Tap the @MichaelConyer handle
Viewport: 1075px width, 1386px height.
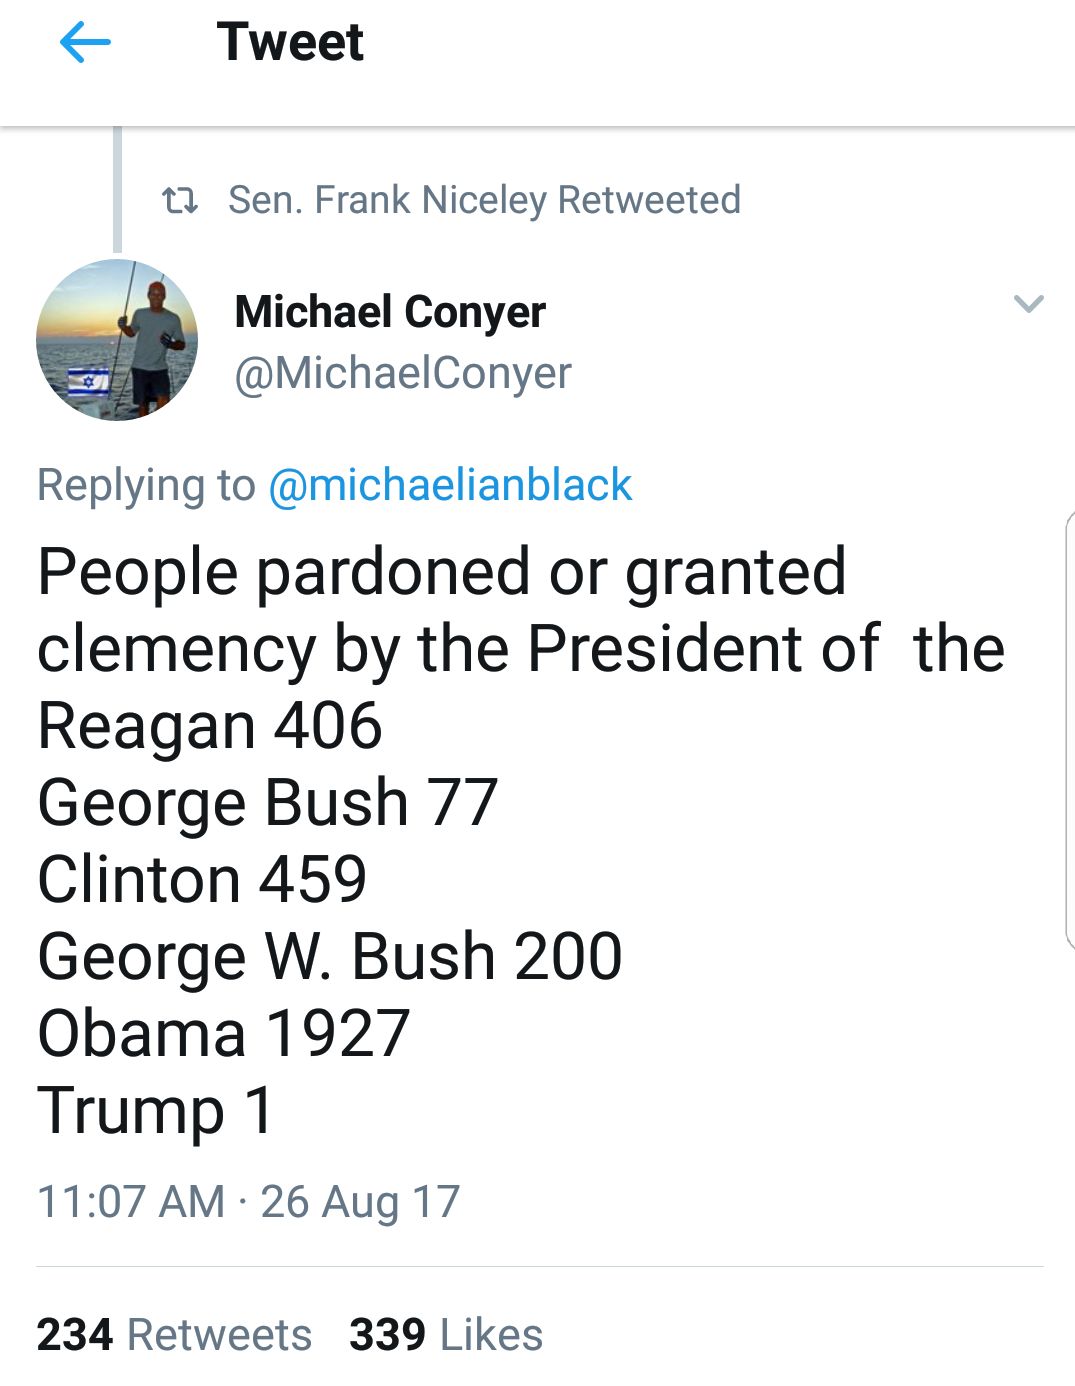[x=403, y=373]
